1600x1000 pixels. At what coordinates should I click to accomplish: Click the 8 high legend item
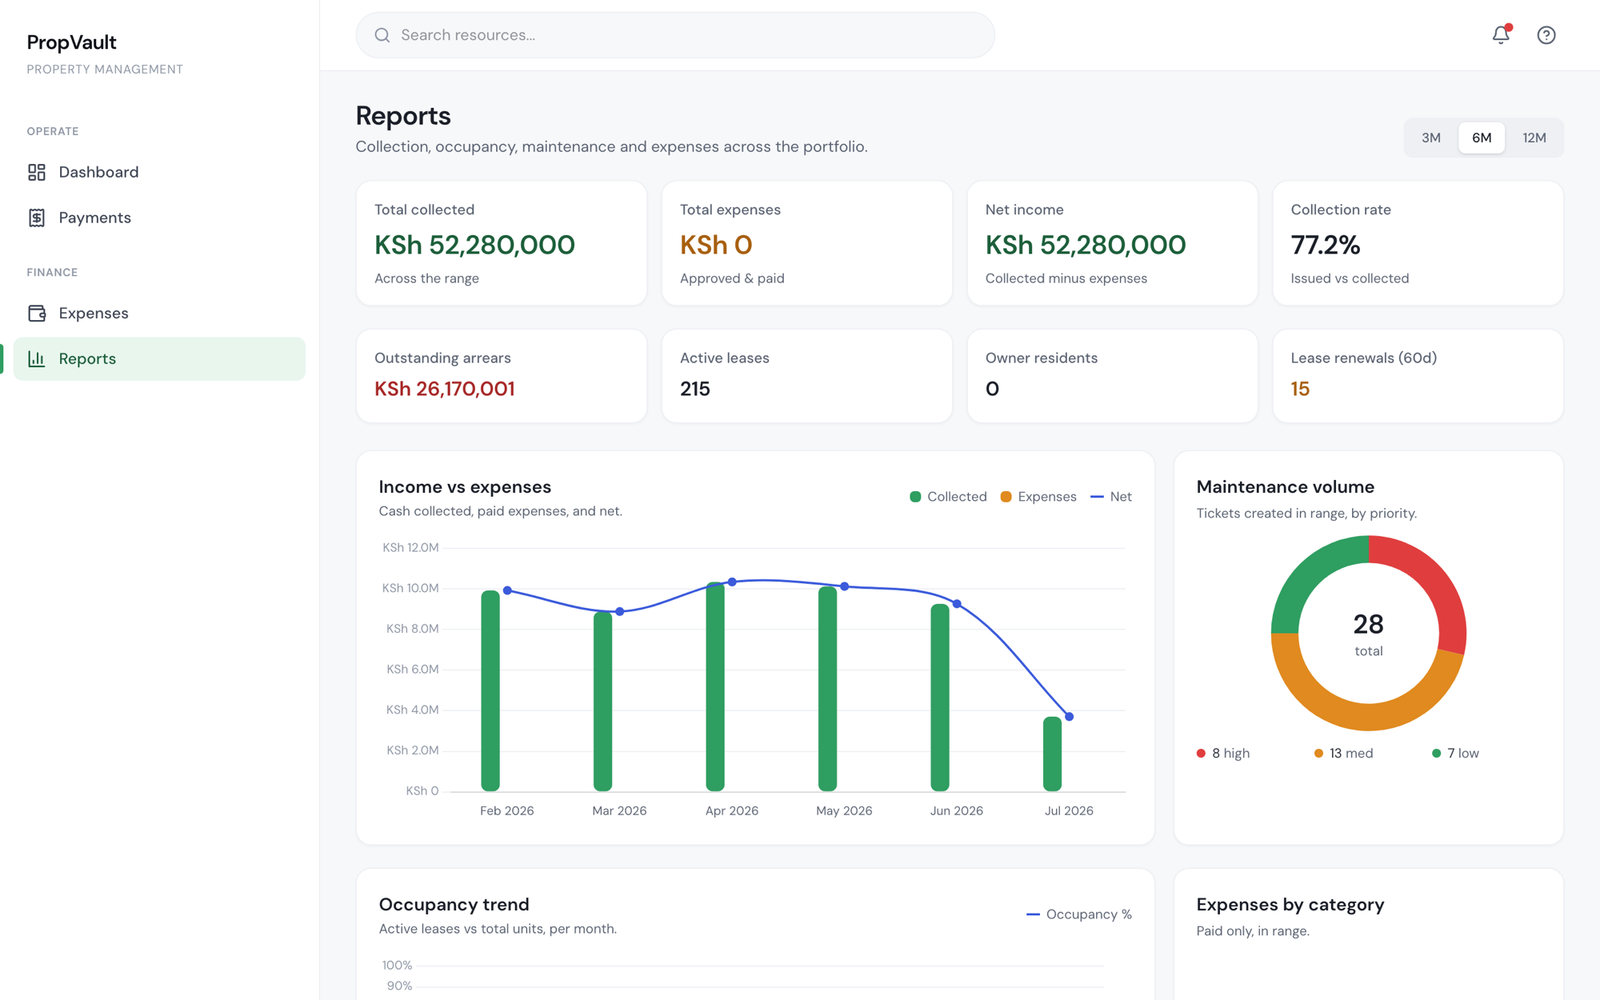point(1223,753)
